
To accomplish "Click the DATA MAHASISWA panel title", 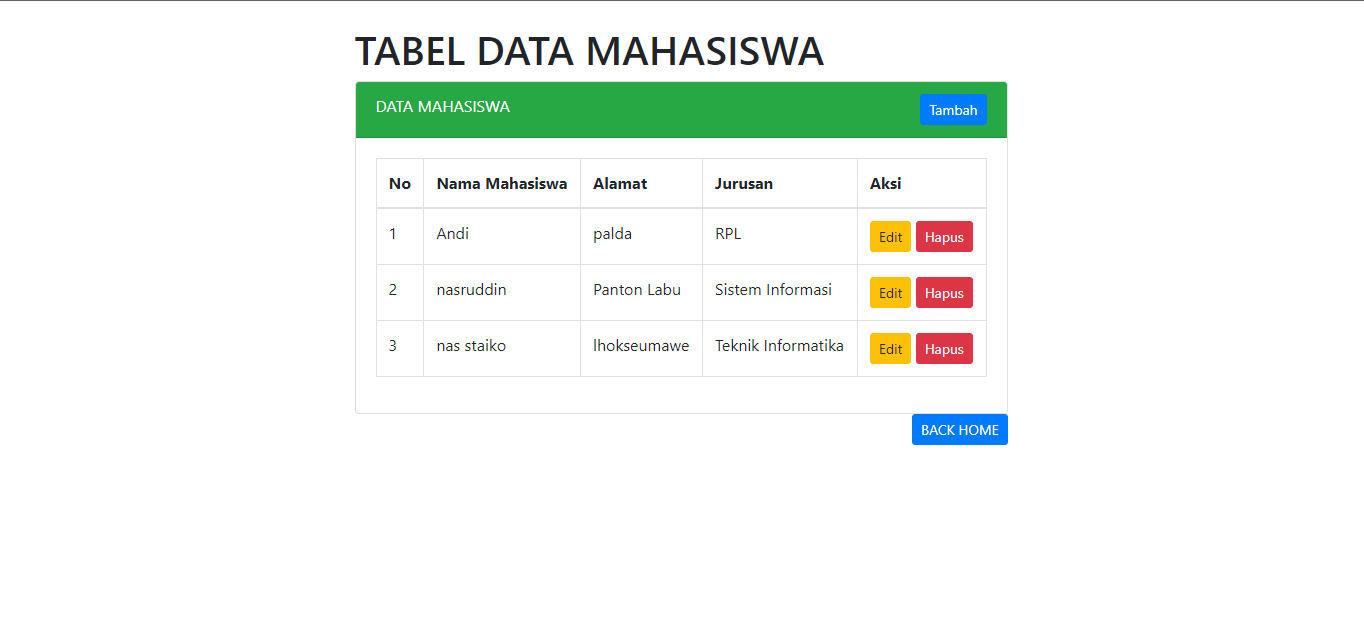I will point(442,106).
